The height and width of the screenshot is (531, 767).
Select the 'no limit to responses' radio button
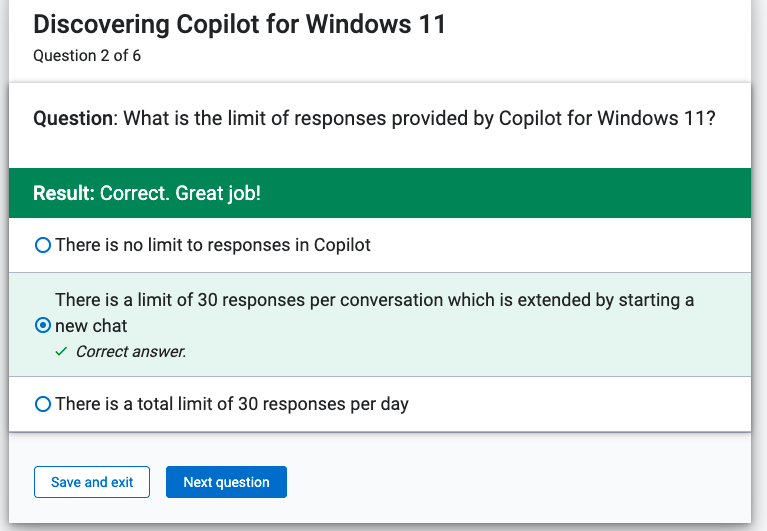coord(43,245)
